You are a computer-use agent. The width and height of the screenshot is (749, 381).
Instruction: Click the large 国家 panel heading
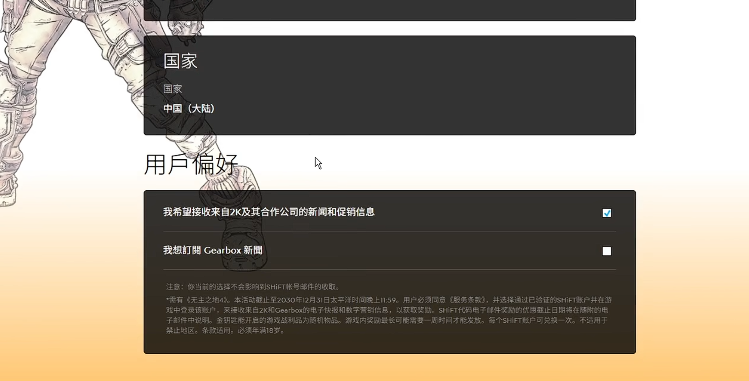pyautogui.click(x=180, y=61)
